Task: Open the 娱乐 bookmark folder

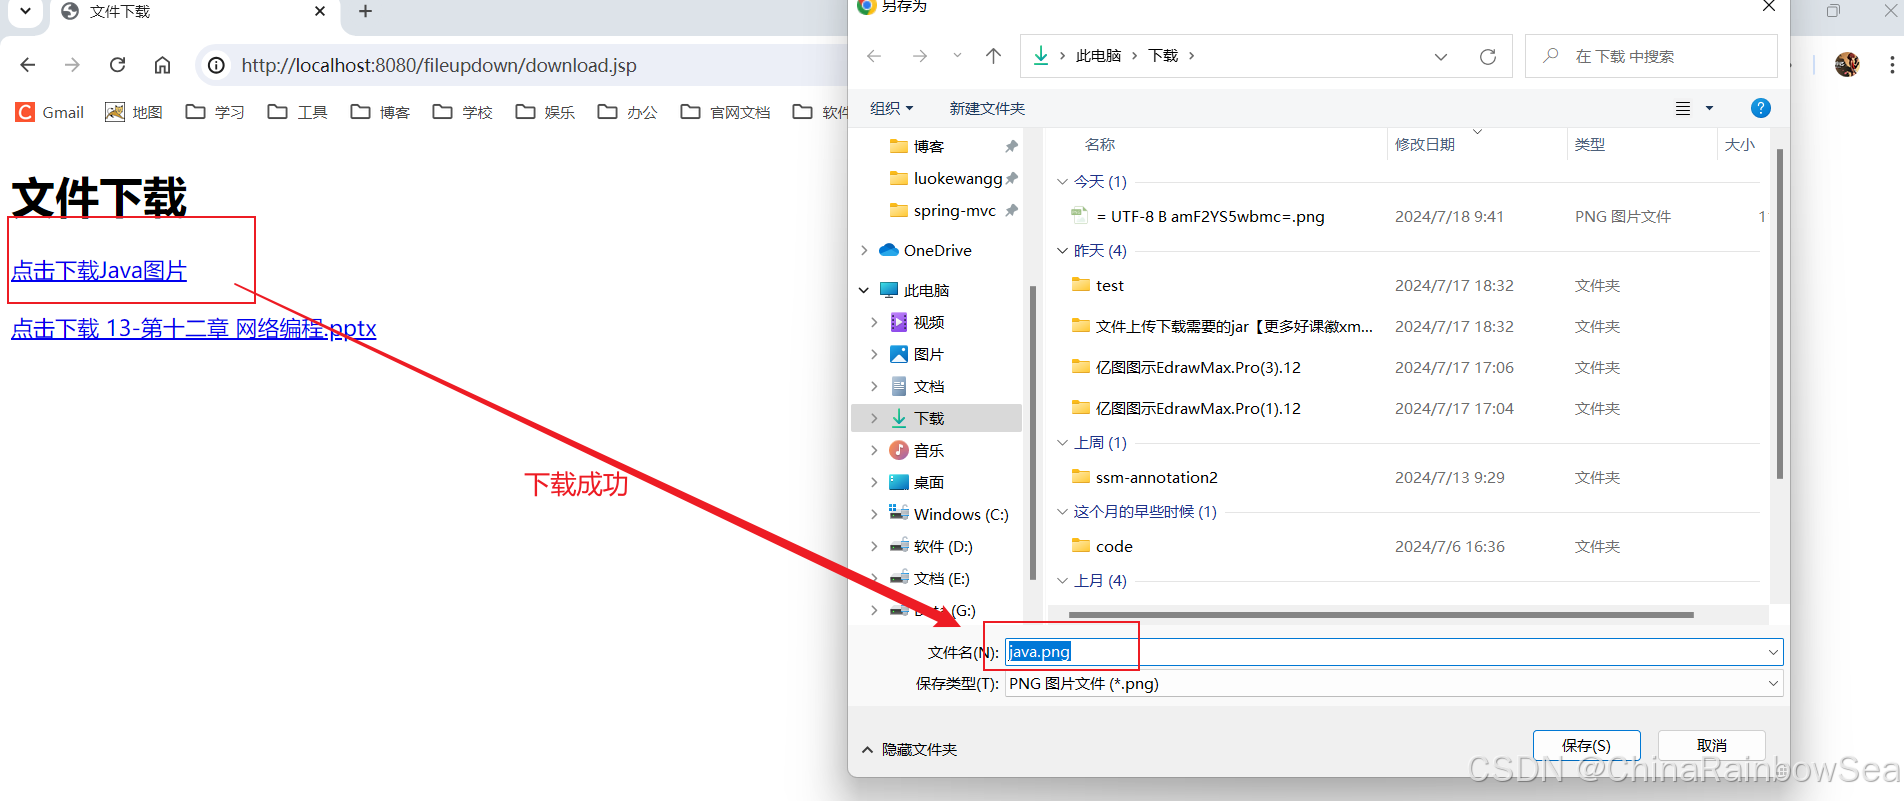Action: tap(545, 112)
